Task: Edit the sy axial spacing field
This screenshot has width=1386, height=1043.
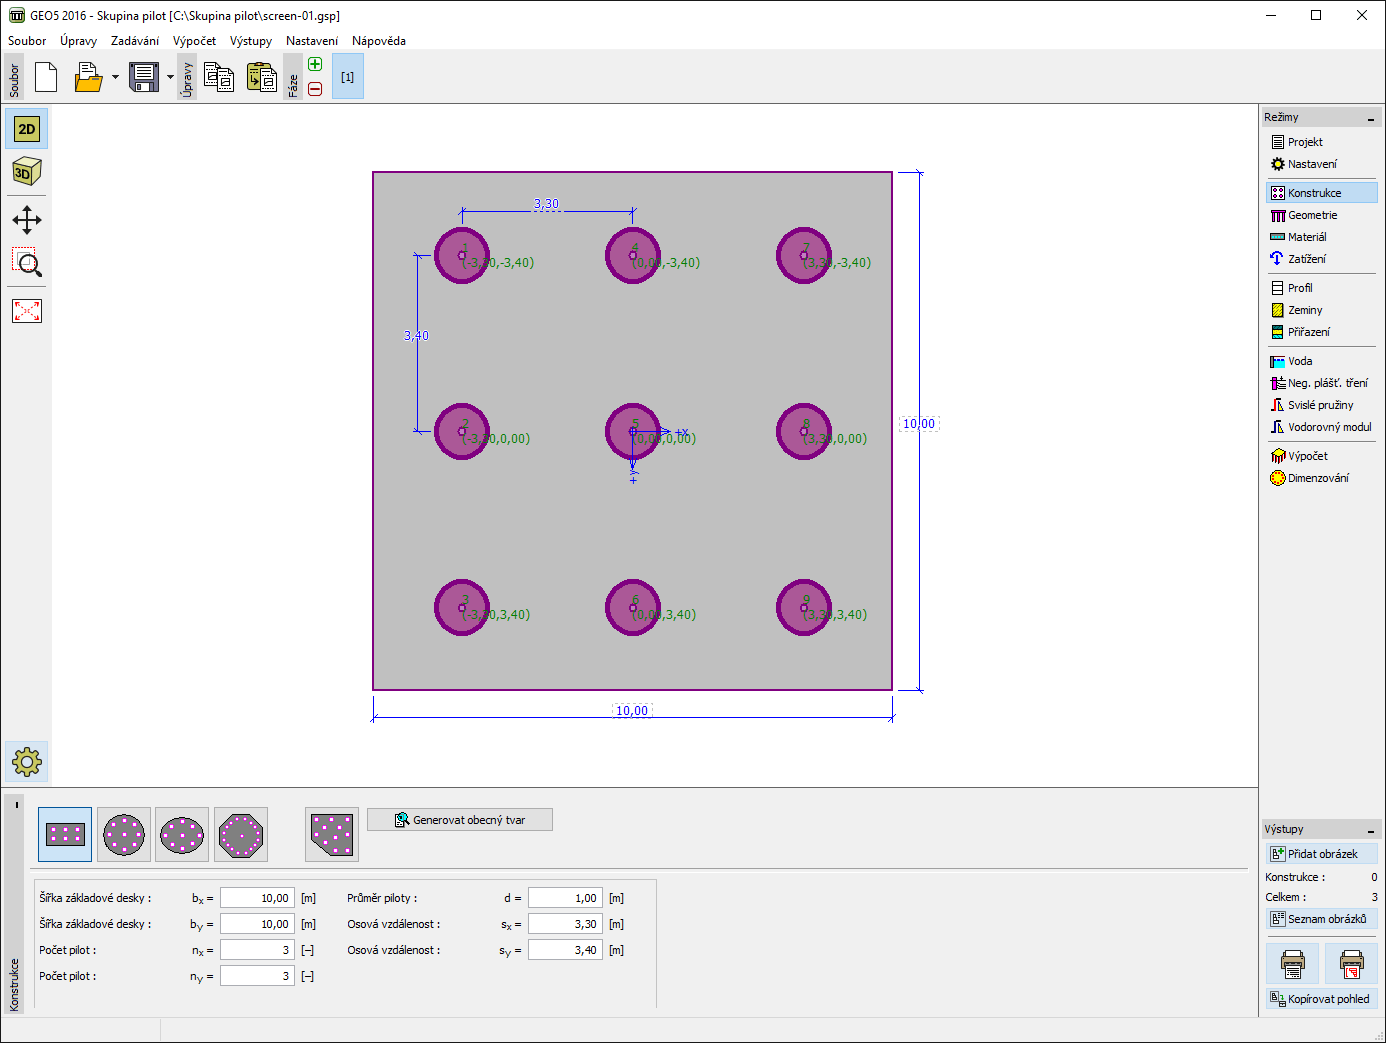Action: click(x=565, y=950)
